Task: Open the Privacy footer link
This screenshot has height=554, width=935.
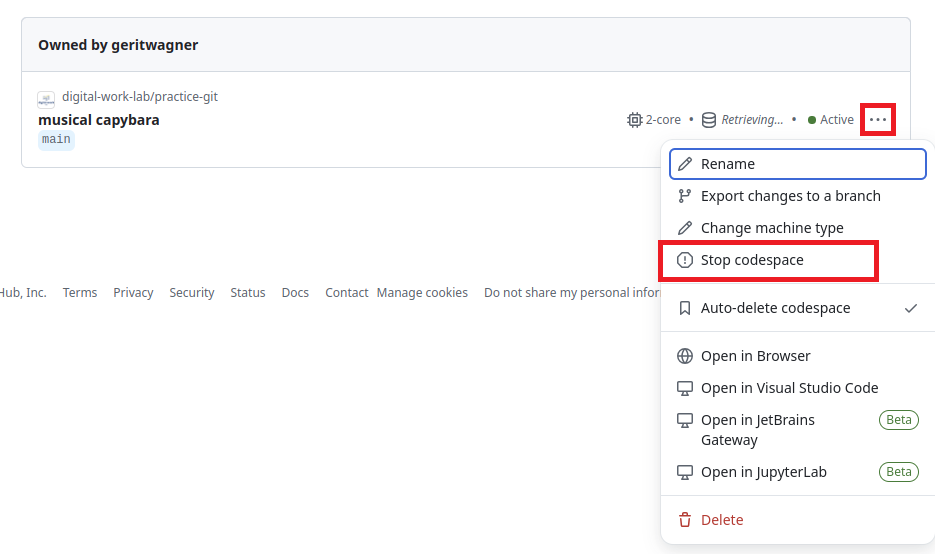Action: (133, 293)
